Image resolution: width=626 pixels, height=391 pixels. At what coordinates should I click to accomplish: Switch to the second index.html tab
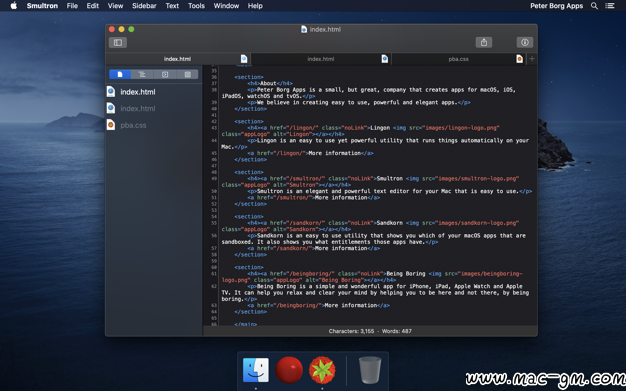(321, 59)
